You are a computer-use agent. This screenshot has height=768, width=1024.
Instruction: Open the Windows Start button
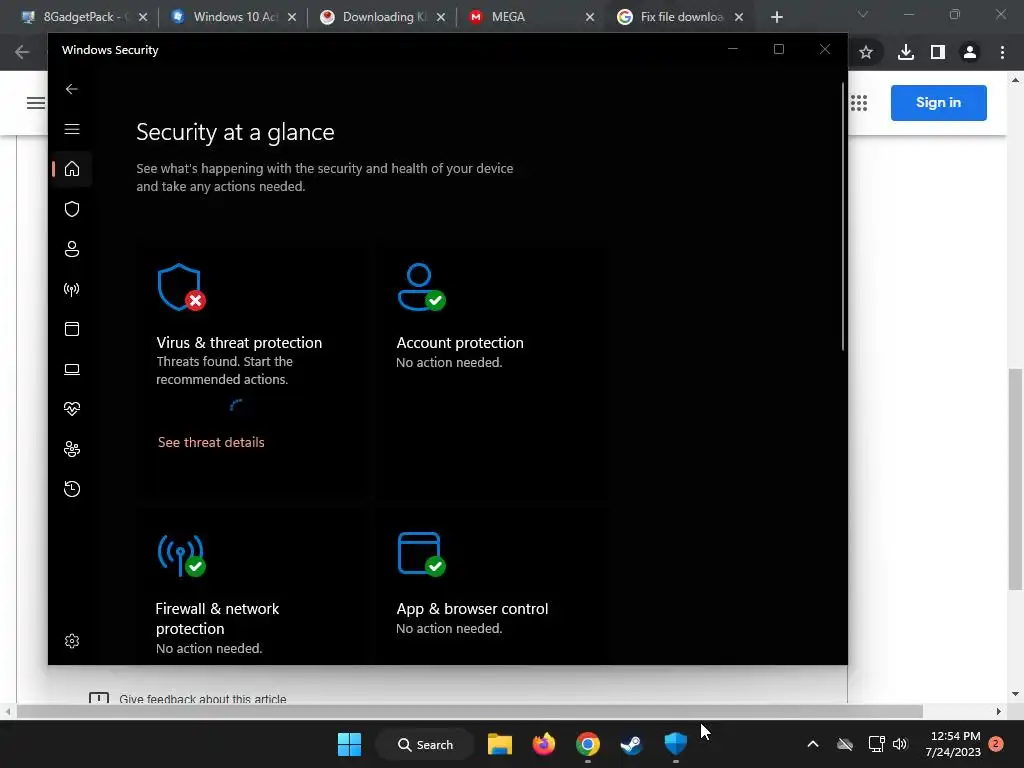click(x=349, y=744)
